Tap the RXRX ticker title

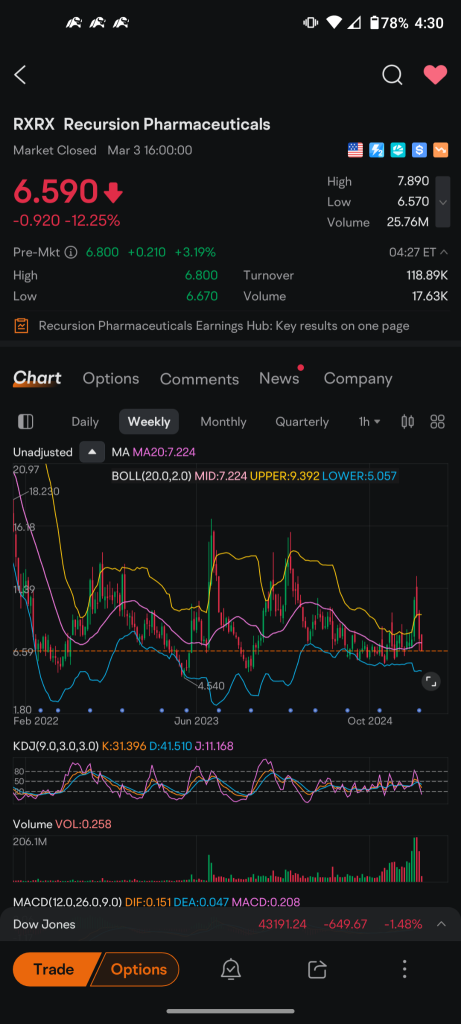coord(34,124)
